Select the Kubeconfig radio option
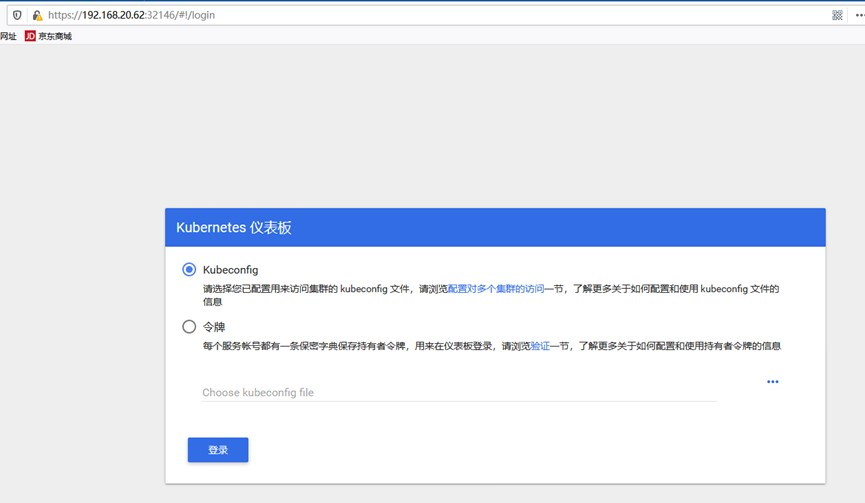865x503 pixels. [x=189, y=269]
